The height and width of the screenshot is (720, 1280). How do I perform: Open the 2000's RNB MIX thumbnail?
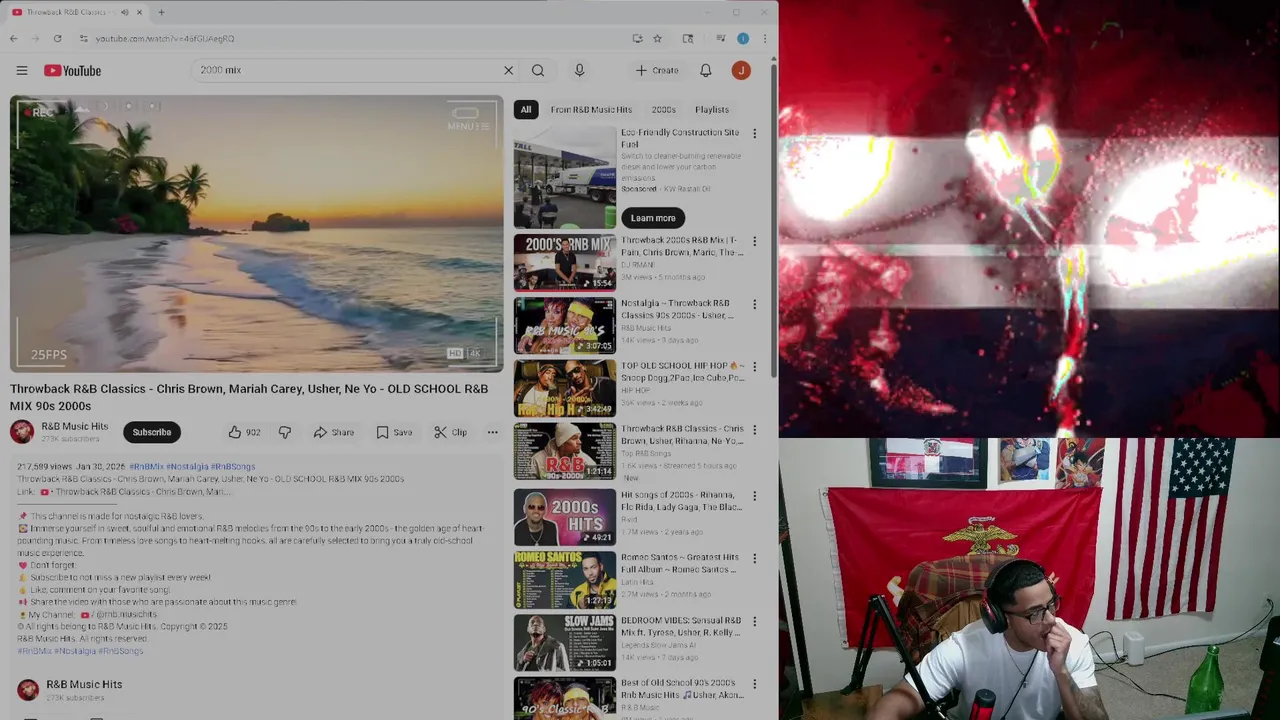pyautogui.click(x=565, y=262)
